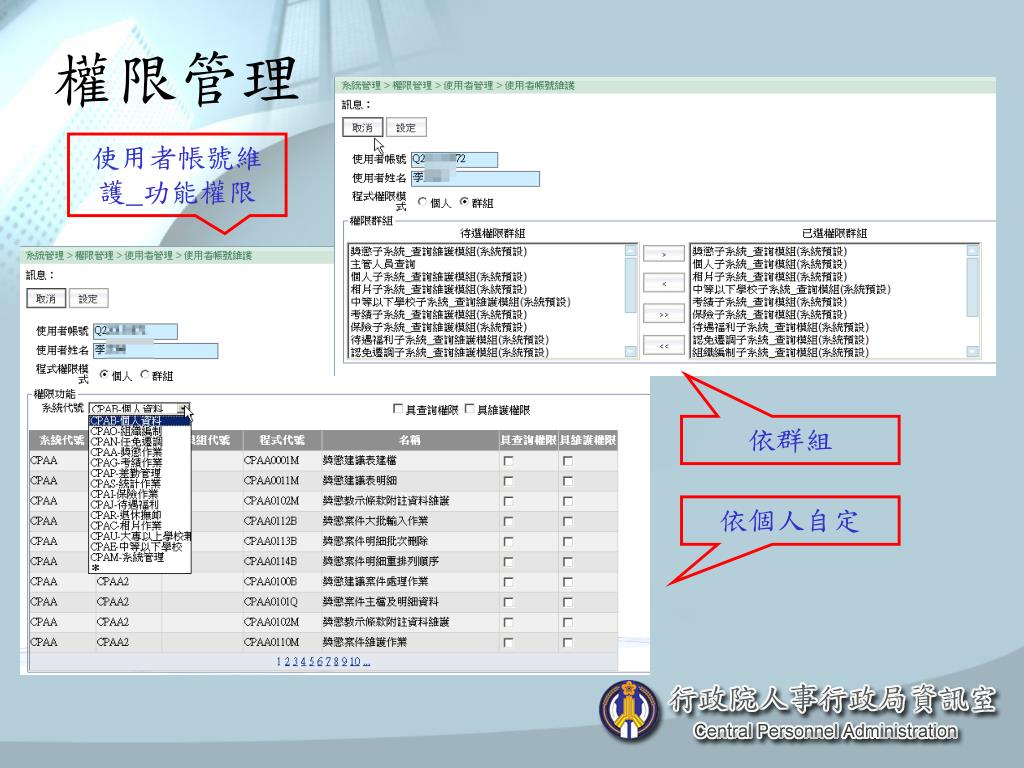Check query permission for CPAA0001M 奬懲建議表建檔

point(508,461)
